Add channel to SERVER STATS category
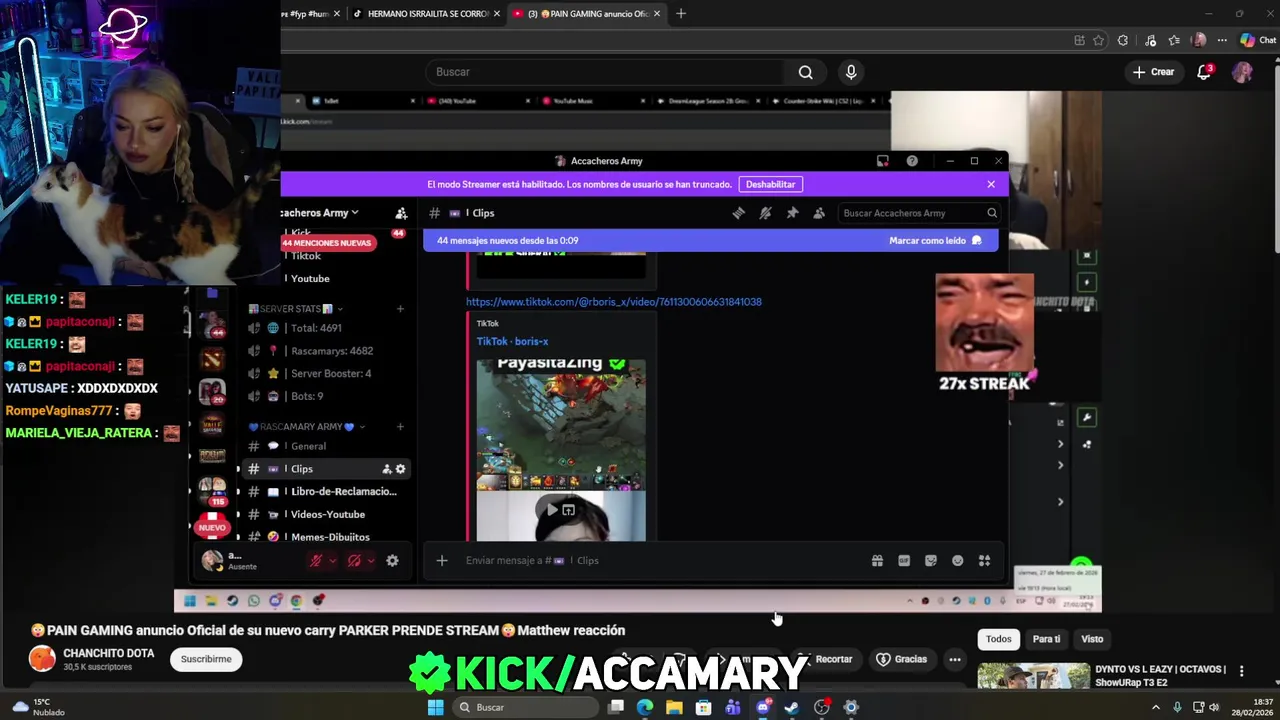Screen dimensions: 1280x720 [x=400, y=309]
